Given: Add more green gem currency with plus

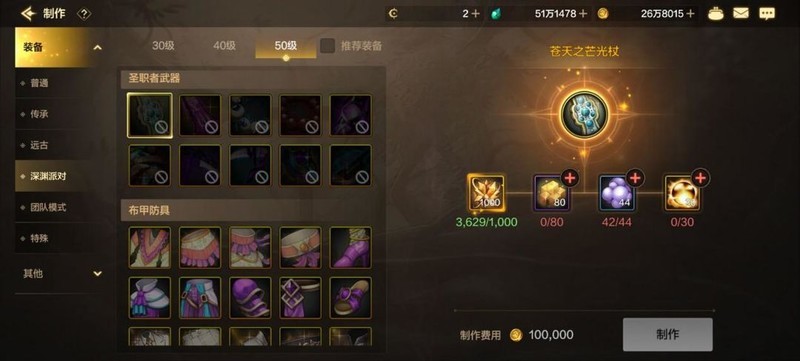Looking at the screenshot, I should [583, 14].
